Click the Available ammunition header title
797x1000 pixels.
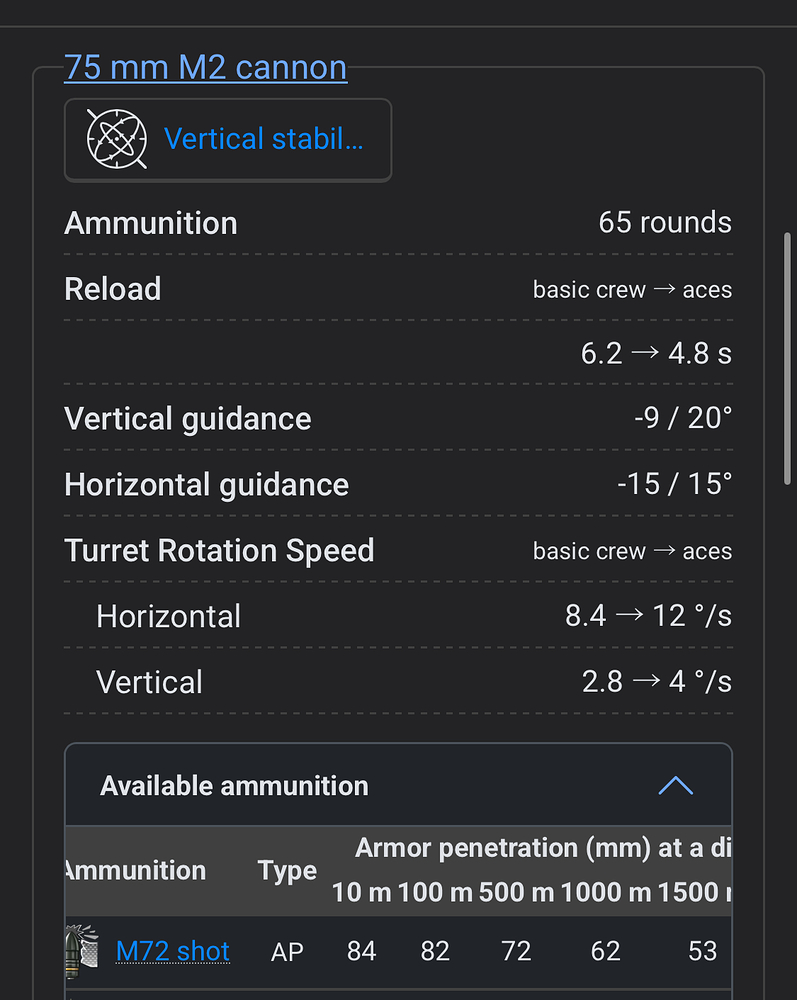(x=234, y=786)
